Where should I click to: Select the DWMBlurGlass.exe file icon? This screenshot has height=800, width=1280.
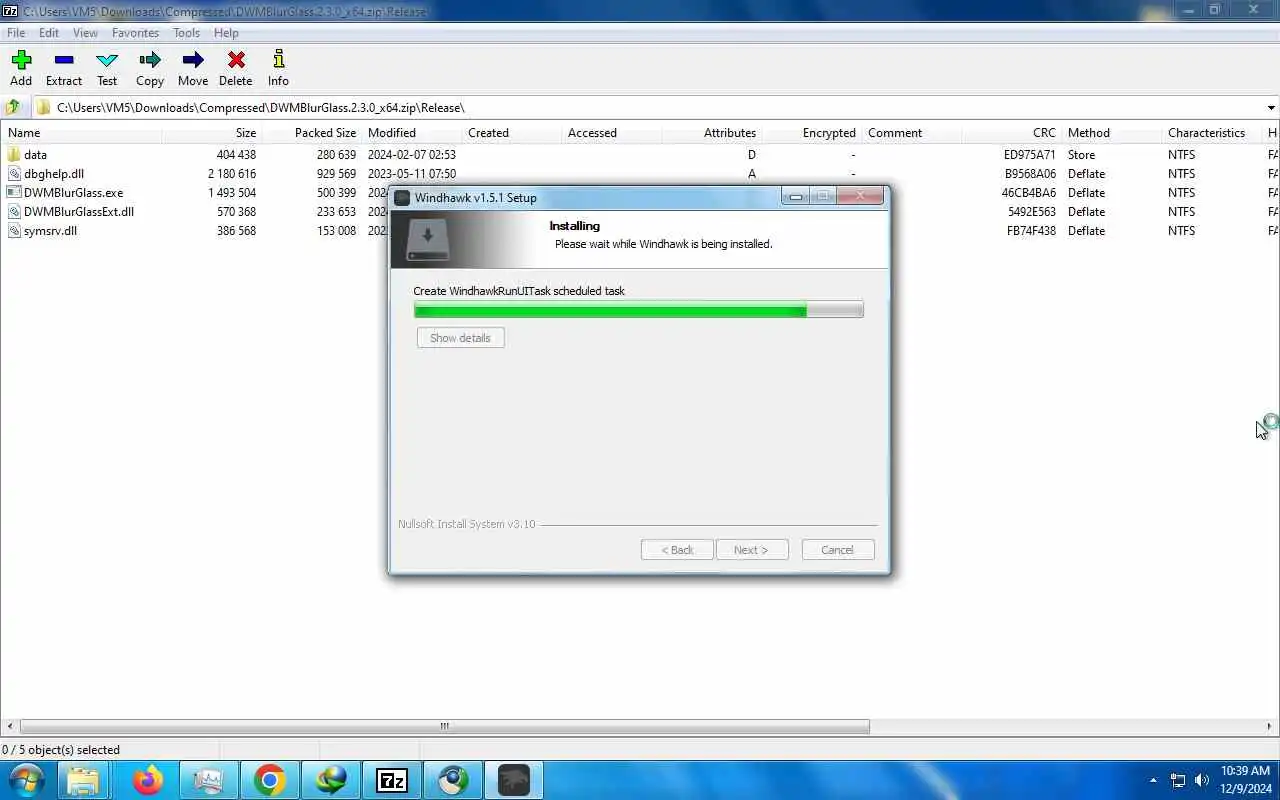click(14, 193)
